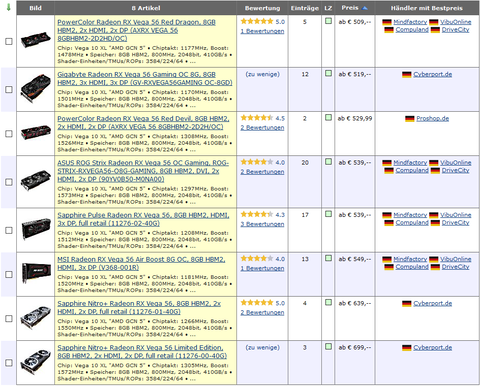Image resolution: width=480 pixels, height=386 pixels.
Task: Click the LZ availability square for PowerColor Red Dragon
Action: 328,21
